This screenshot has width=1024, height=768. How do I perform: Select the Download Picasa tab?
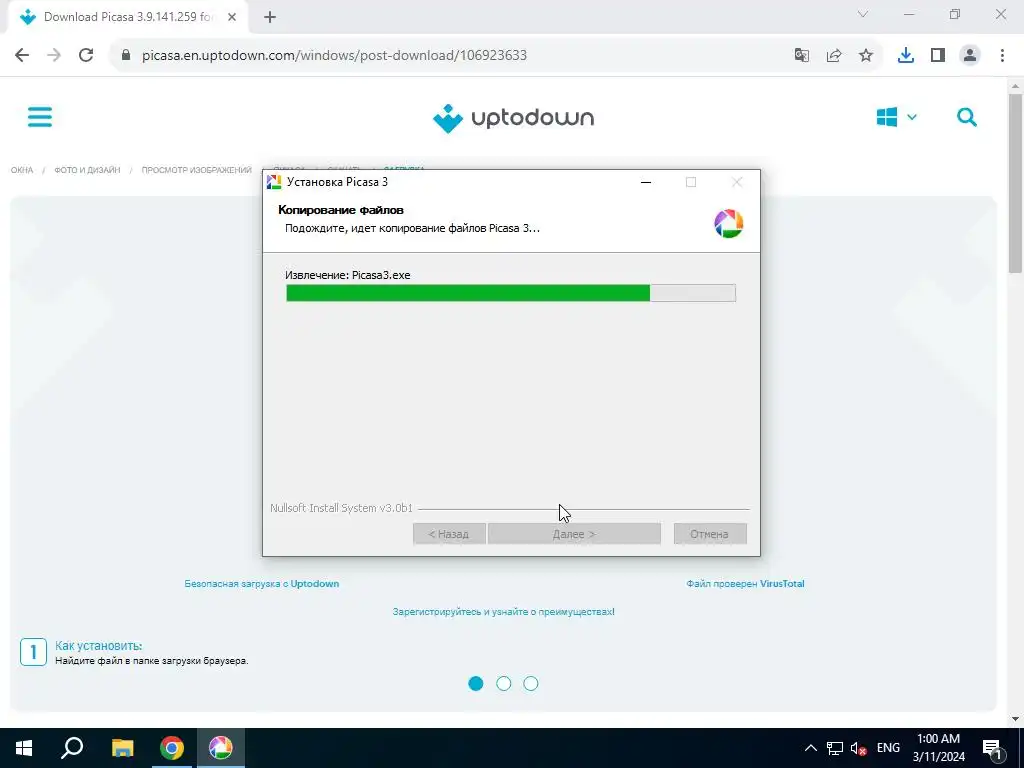[127, 17]
